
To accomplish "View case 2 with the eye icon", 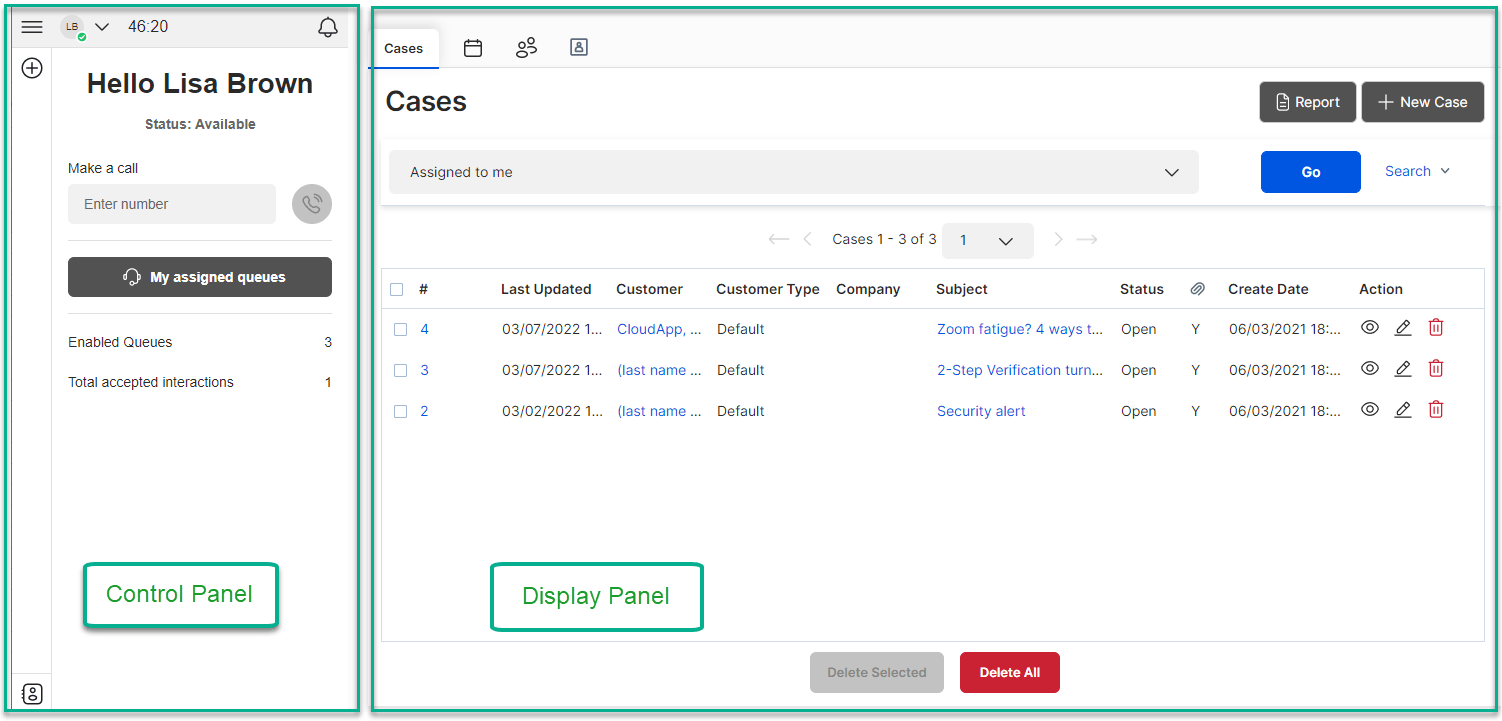I will click(x=1370, y=409).
